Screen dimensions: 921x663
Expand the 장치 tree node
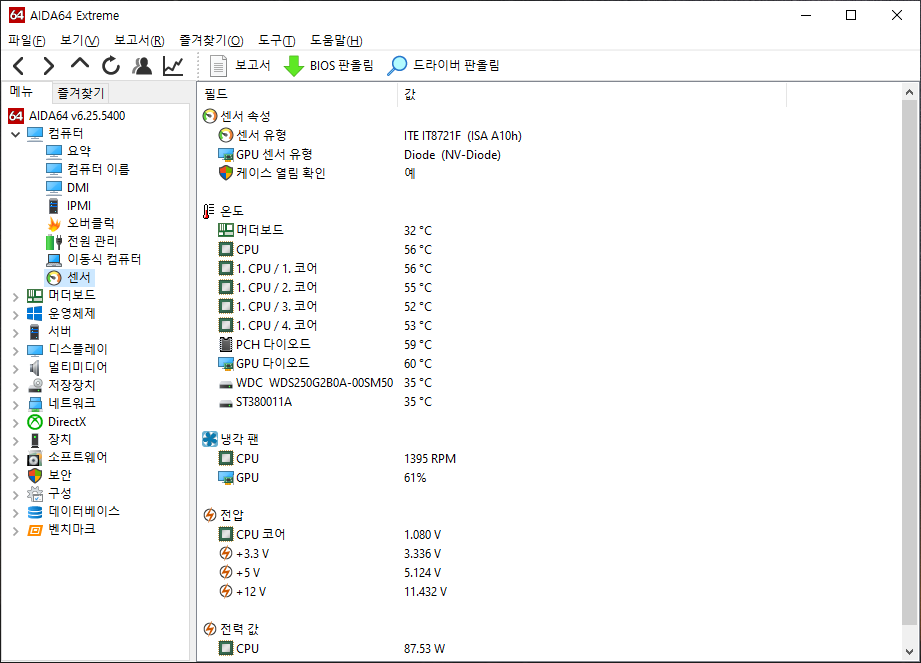click(16, 441)
